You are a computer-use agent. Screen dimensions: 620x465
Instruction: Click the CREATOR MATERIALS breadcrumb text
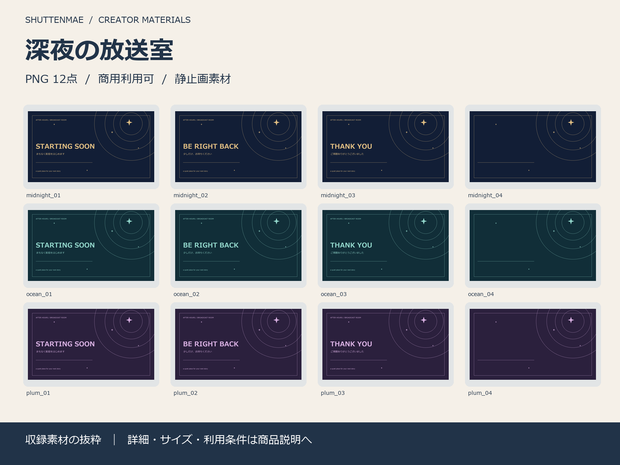coord(144,20)
